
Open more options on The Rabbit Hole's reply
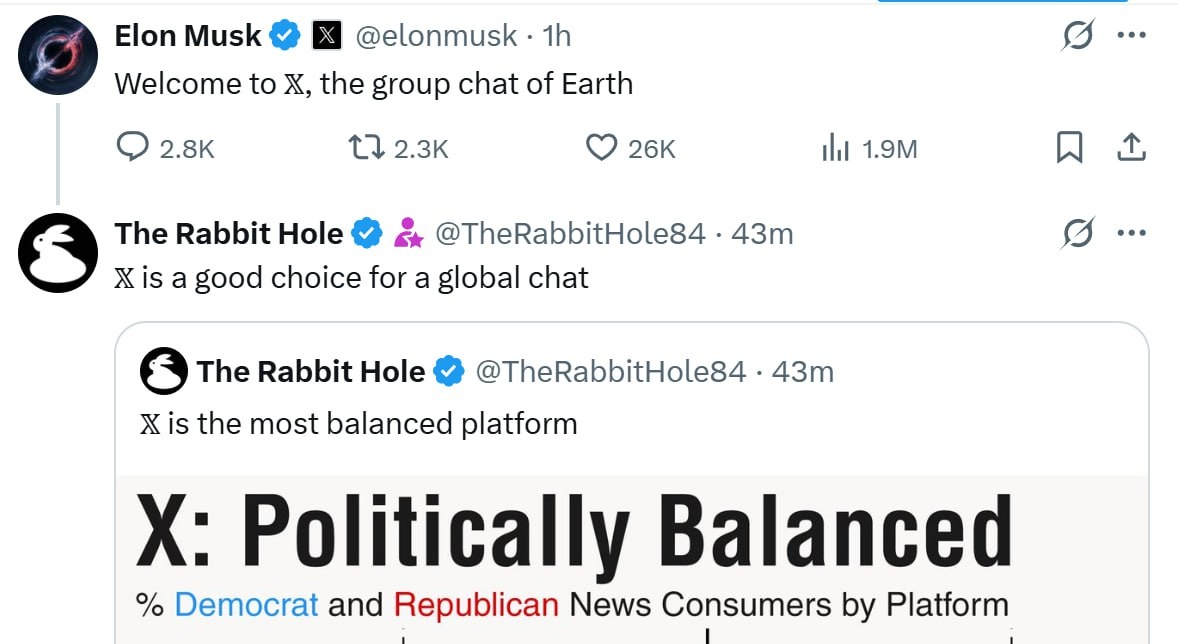pyautogui.click(x=1132, y=232)
